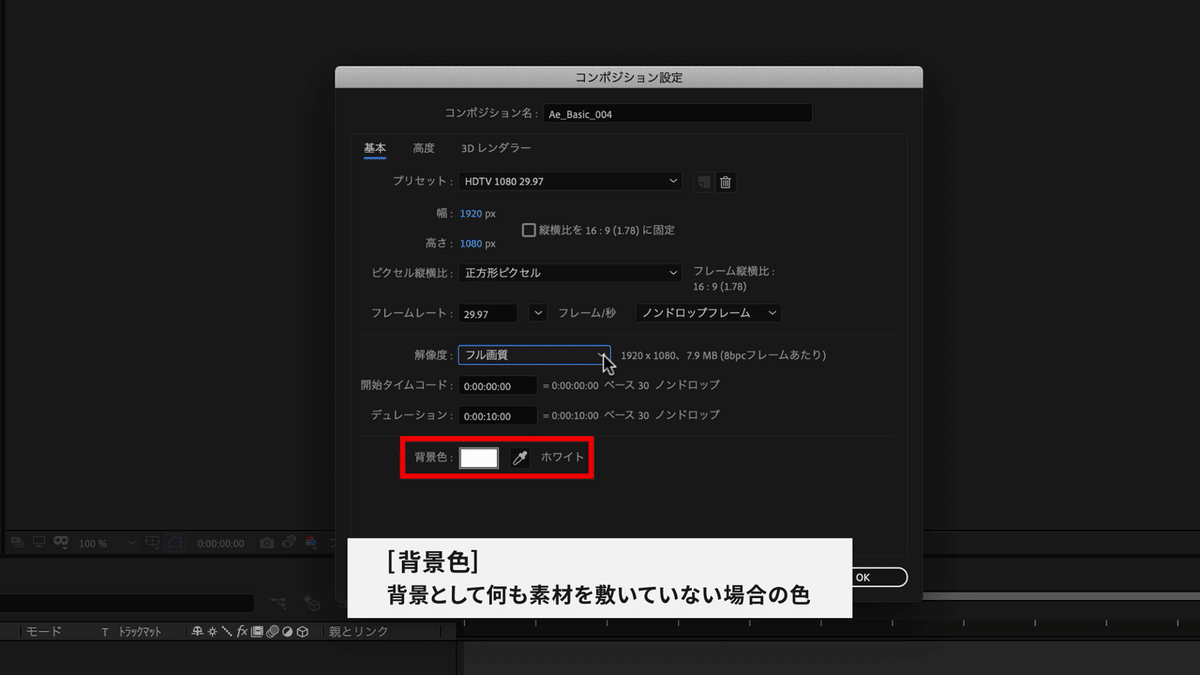Image resolution: width=1200 pixels, height=675 pixels.
Task: Enable the 縦横比を16:9に固定 checkbox
Action: [x=527, y=230]
